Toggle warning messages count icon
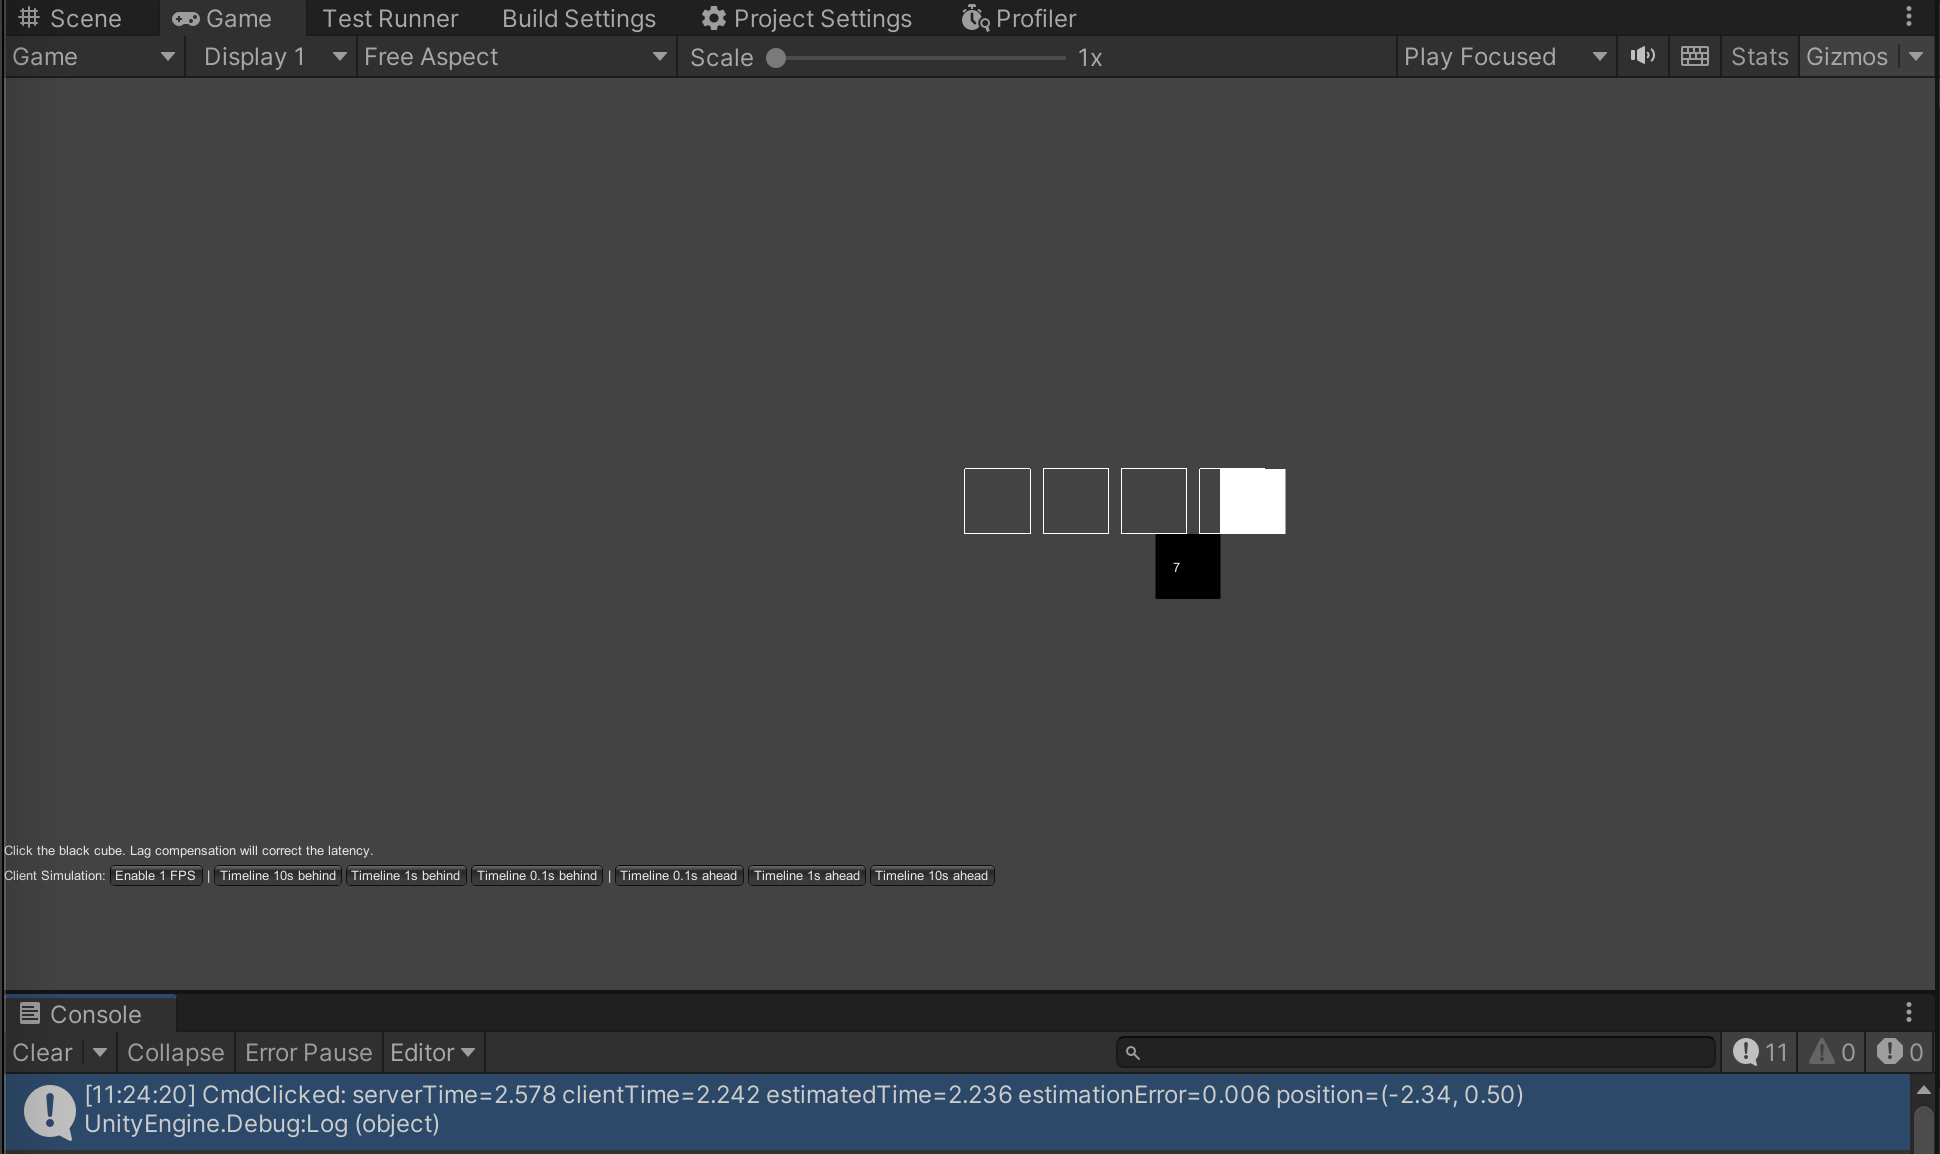Screen dimensions: 1940x1154 pos(1832,1052)
